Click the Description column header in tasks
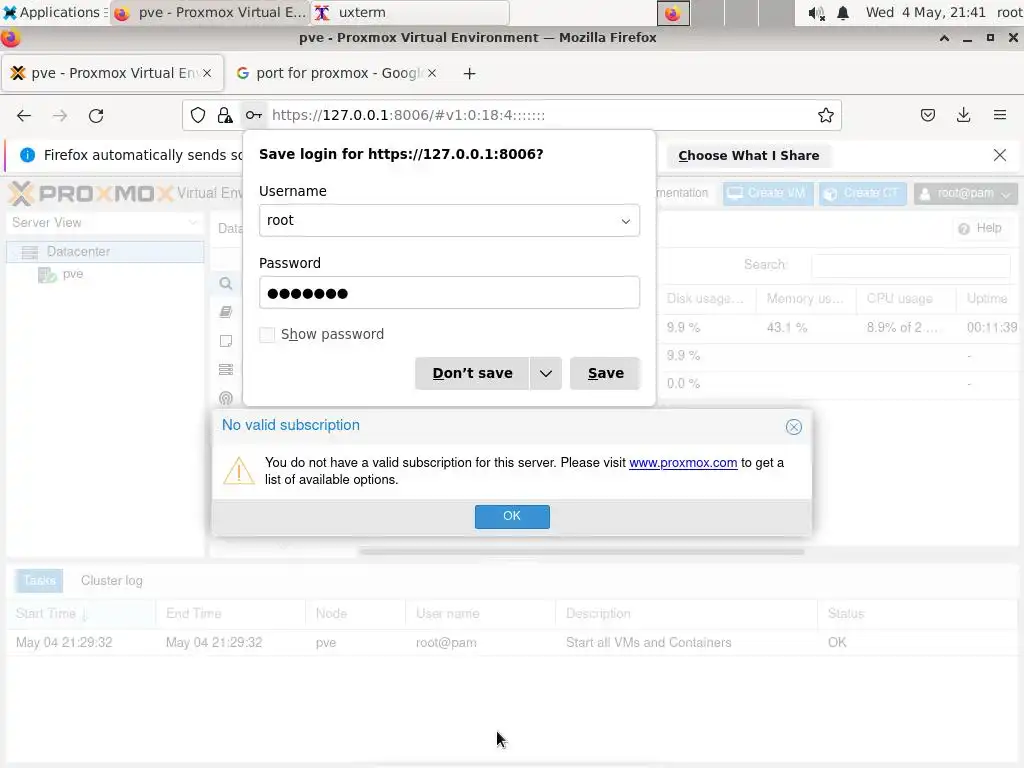Viewport: 1024px width, 768px height. pyautogui.click(x=686, y=614)
